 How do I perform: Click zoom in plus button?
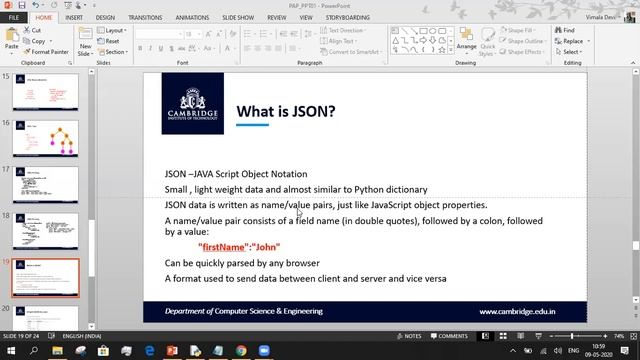click(605, 336)
